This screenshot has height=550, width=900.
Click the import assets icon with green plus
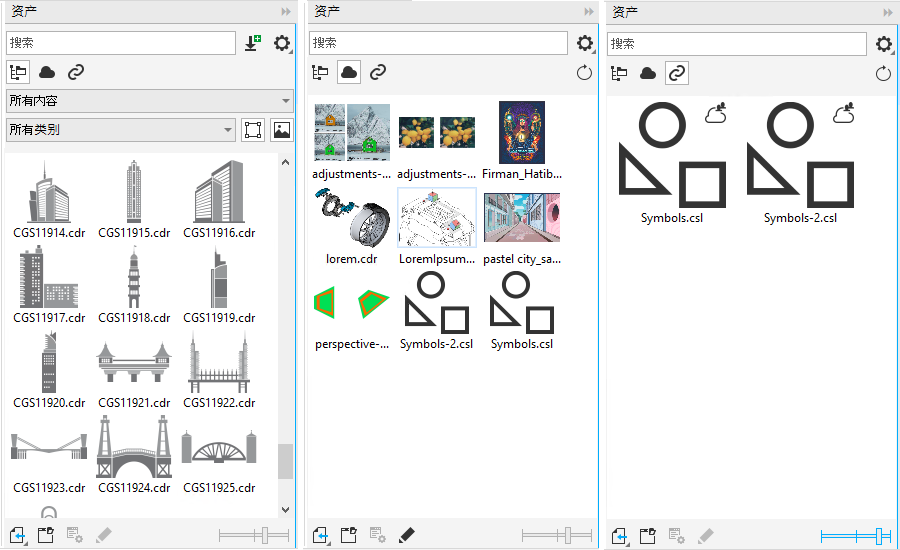tap(253, 43)
